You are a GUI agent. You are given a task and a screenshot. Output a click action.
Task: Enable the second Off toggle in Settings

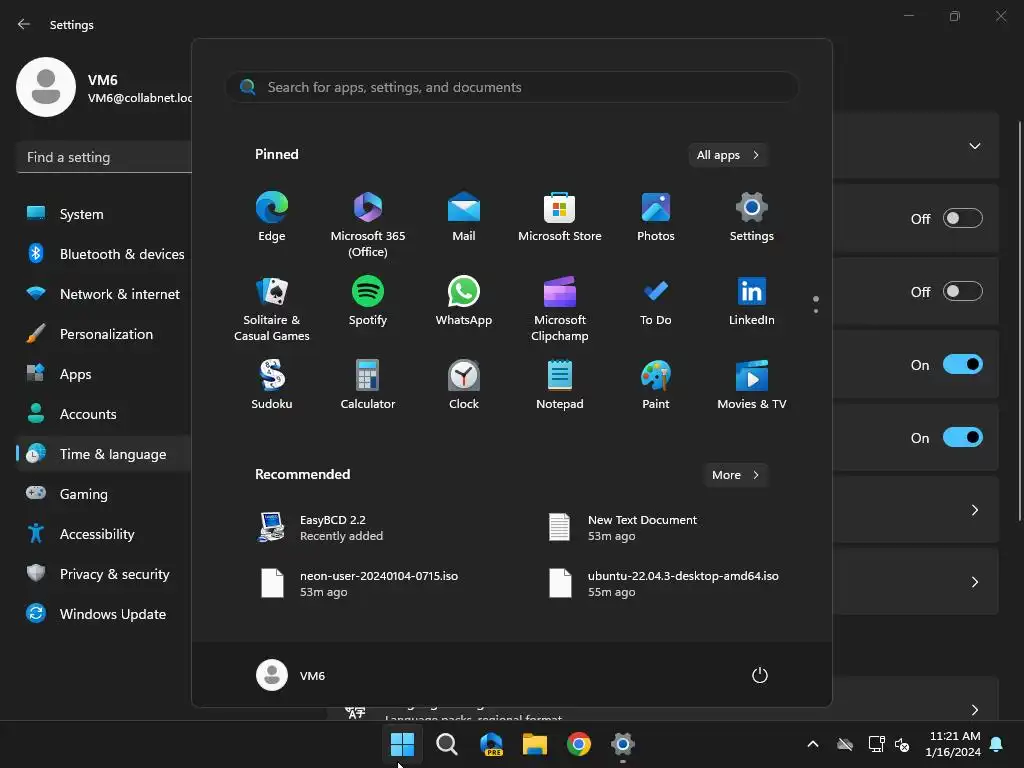point(963,291)
